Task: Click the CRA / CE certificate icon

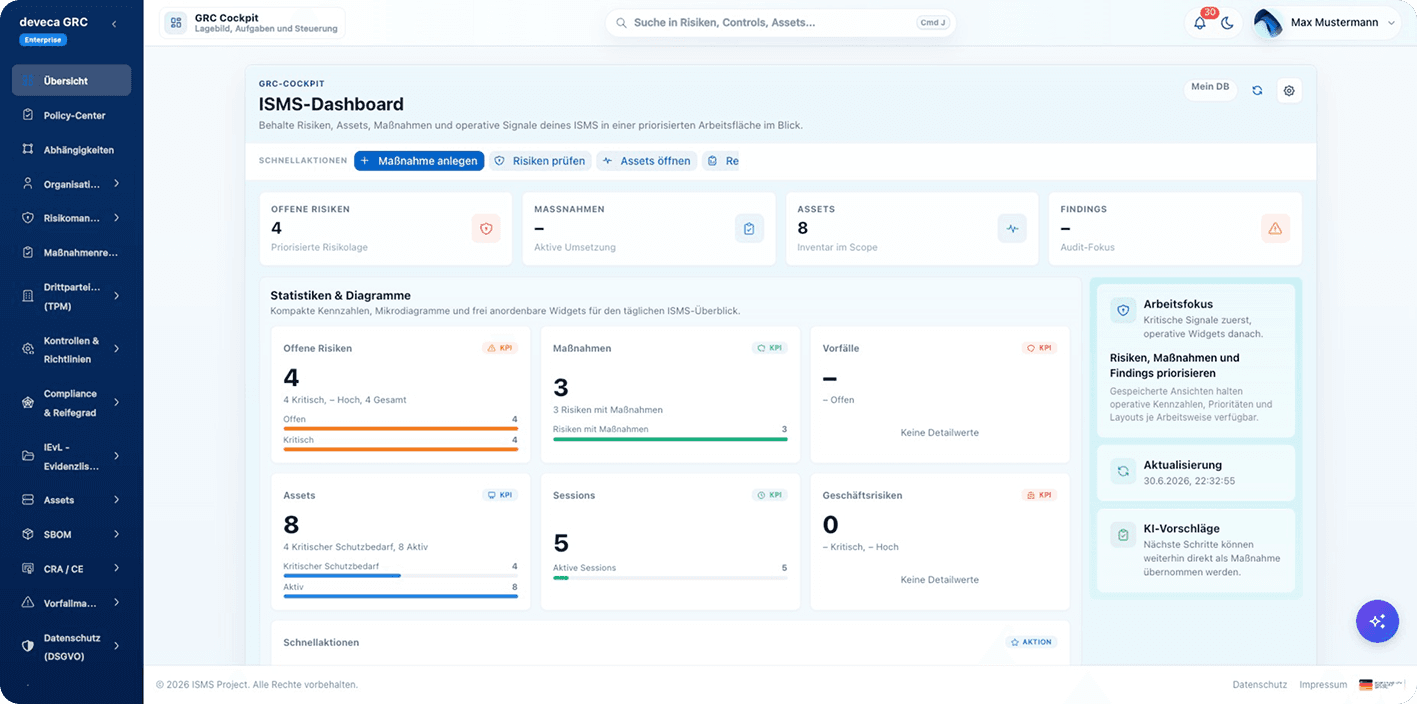Action: 28,568
